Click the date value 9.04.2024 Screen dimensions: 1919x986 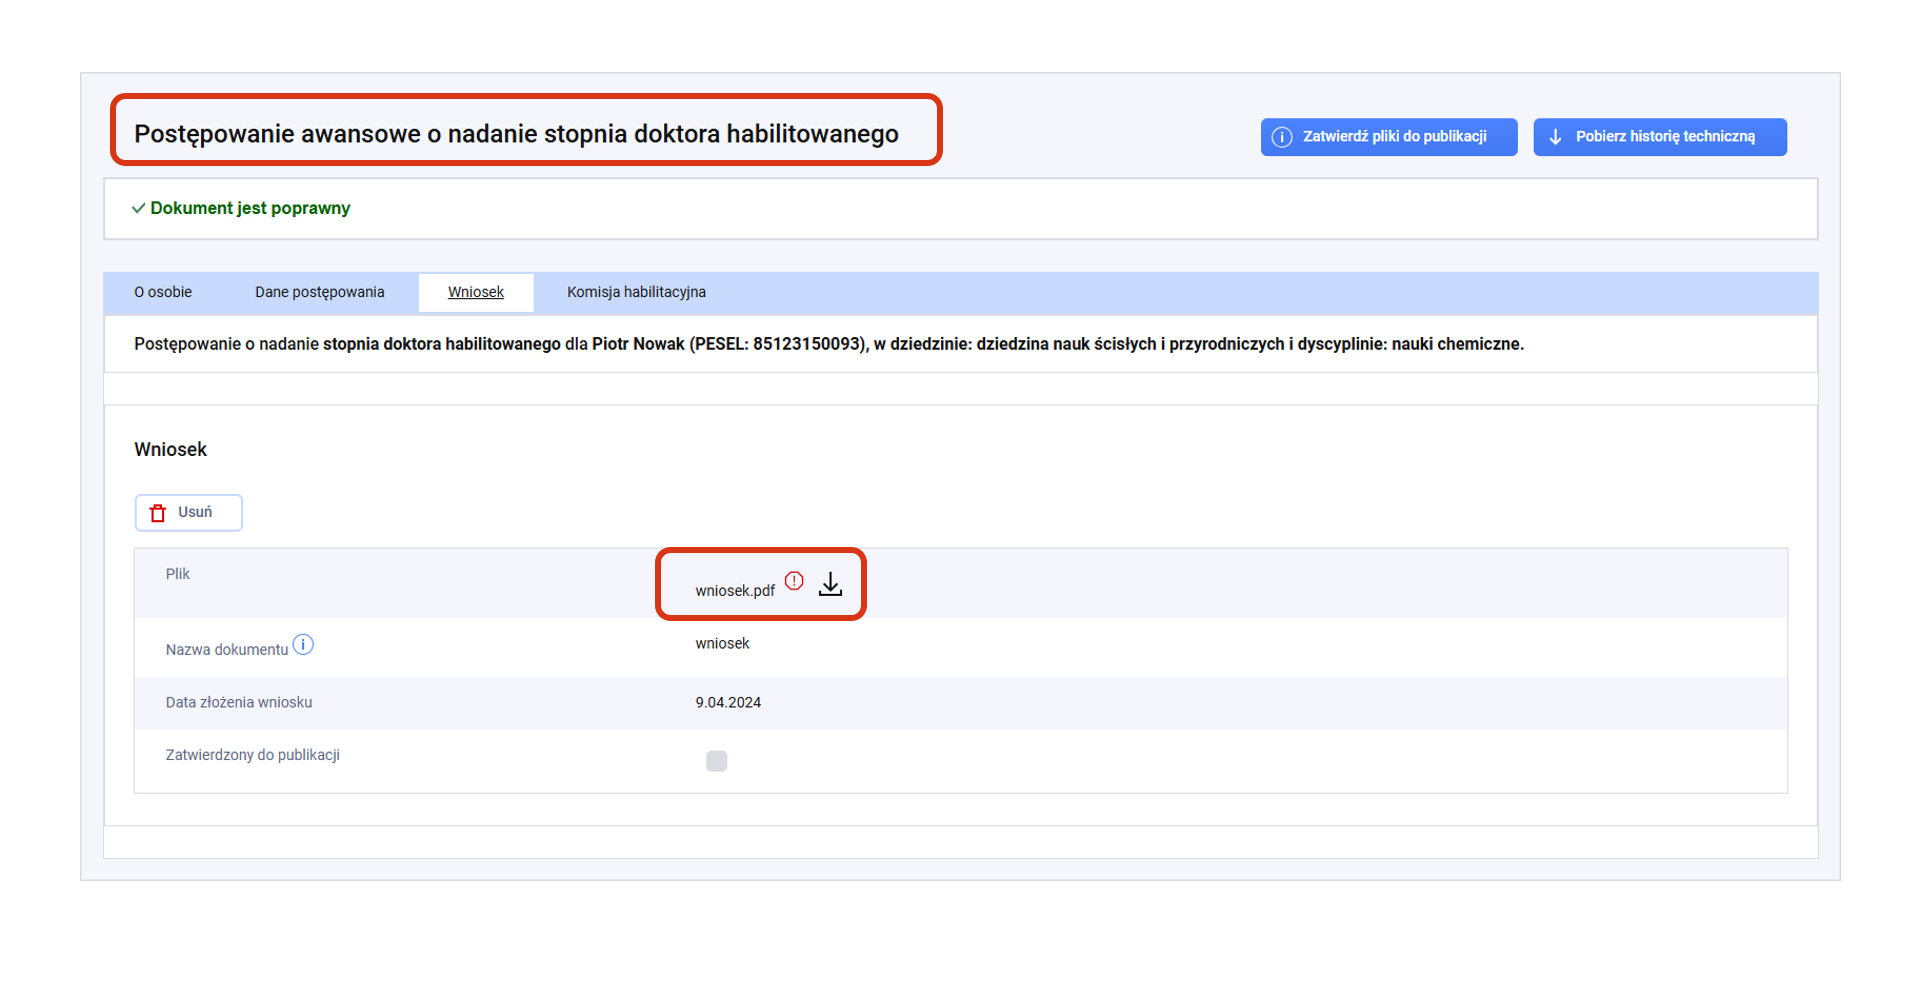coord(728,703)
